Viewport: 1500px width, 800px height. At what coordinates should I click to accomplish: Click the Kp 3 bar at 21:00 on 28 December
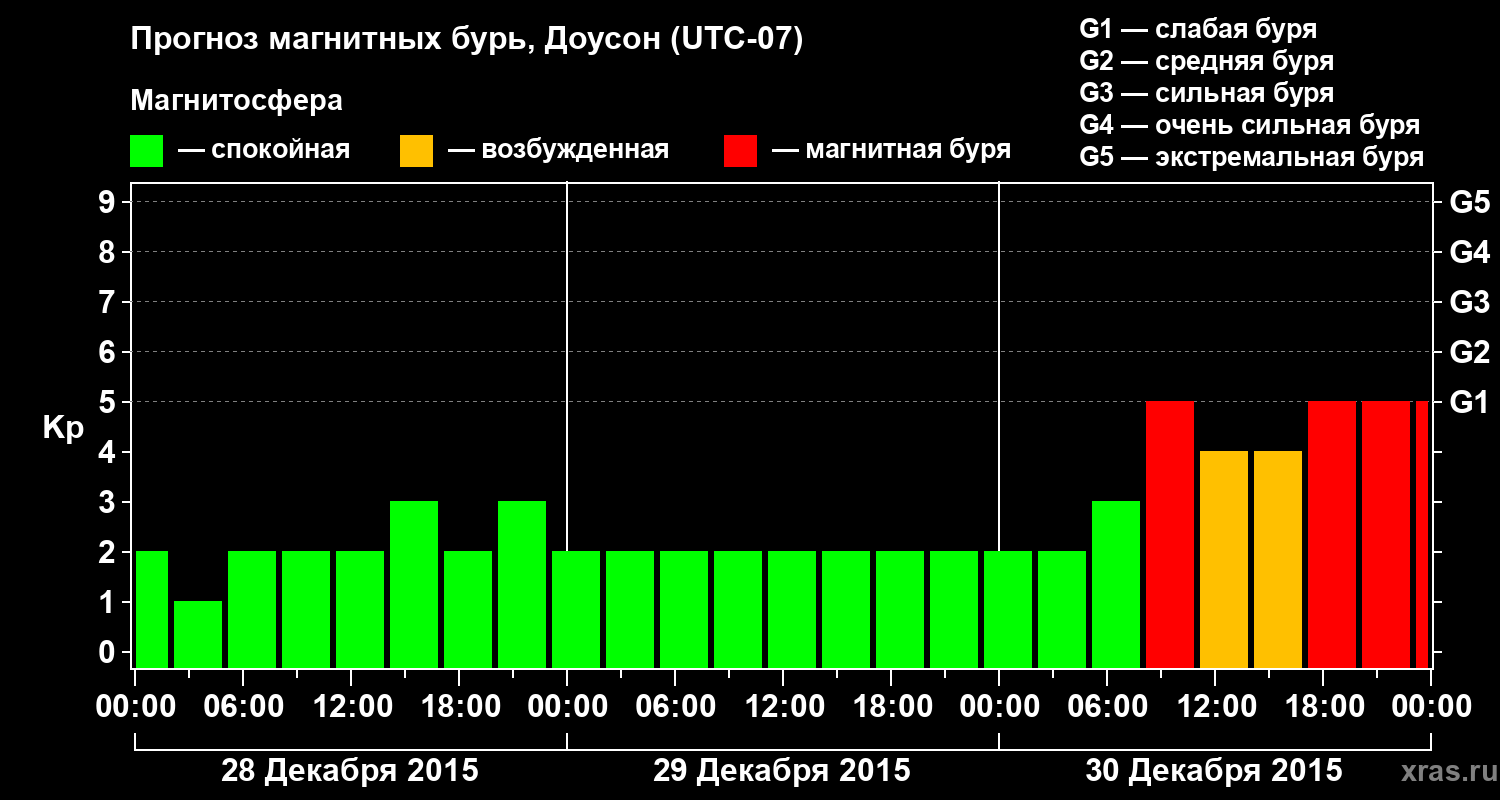point(522,584)
